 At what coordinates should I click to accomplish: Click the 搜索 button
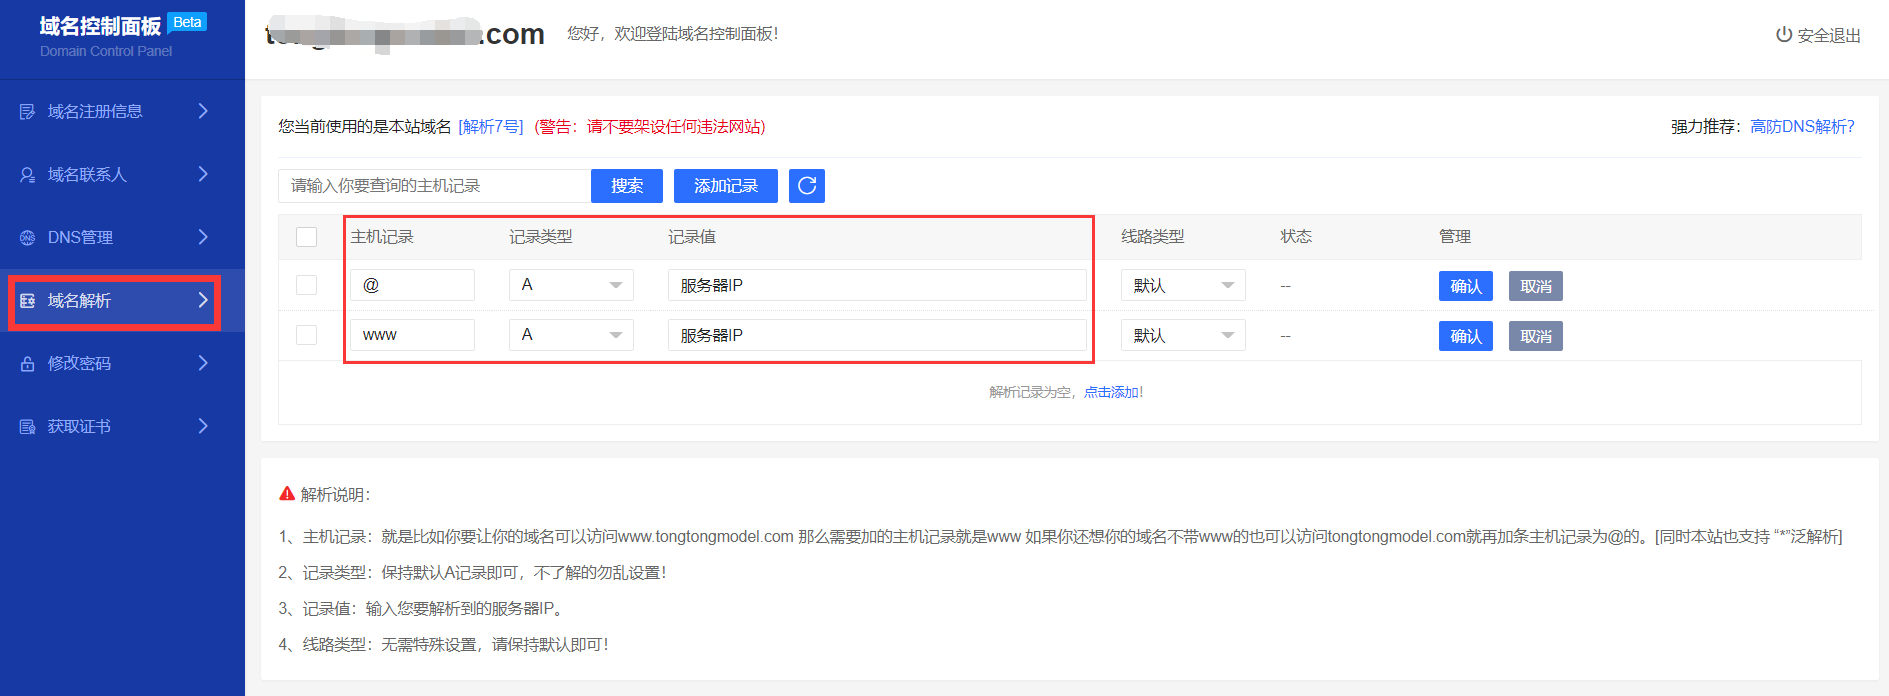point(627,186)
